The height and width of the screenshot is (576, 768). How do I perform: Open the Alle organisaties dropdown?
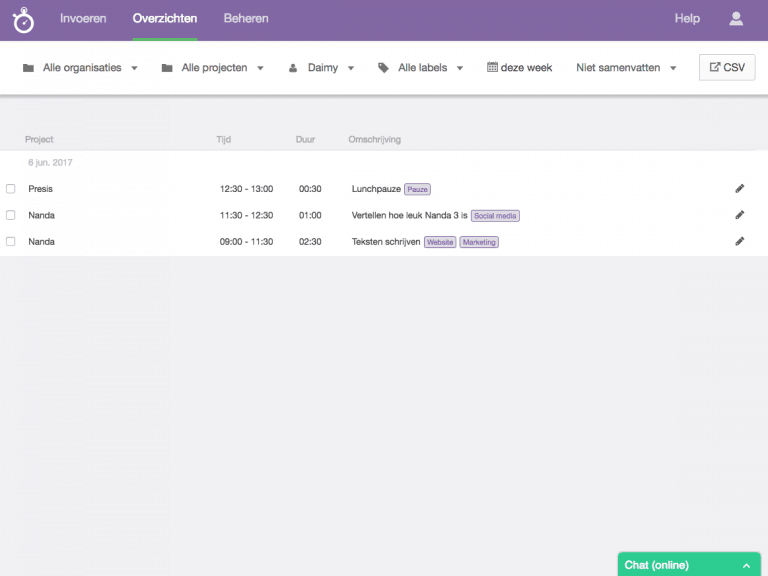80,68
